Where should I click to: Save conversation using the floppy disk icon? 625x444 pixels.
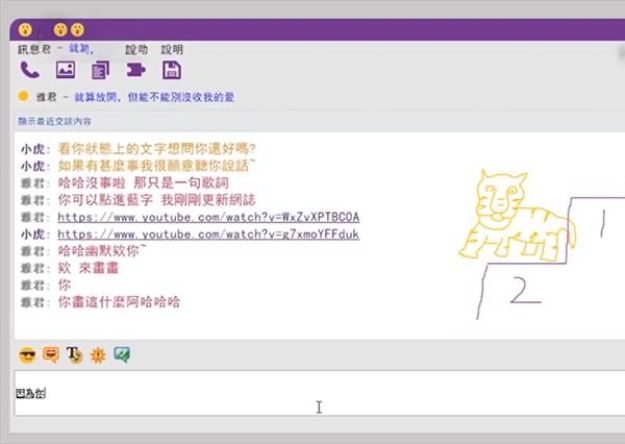[172, 70]
